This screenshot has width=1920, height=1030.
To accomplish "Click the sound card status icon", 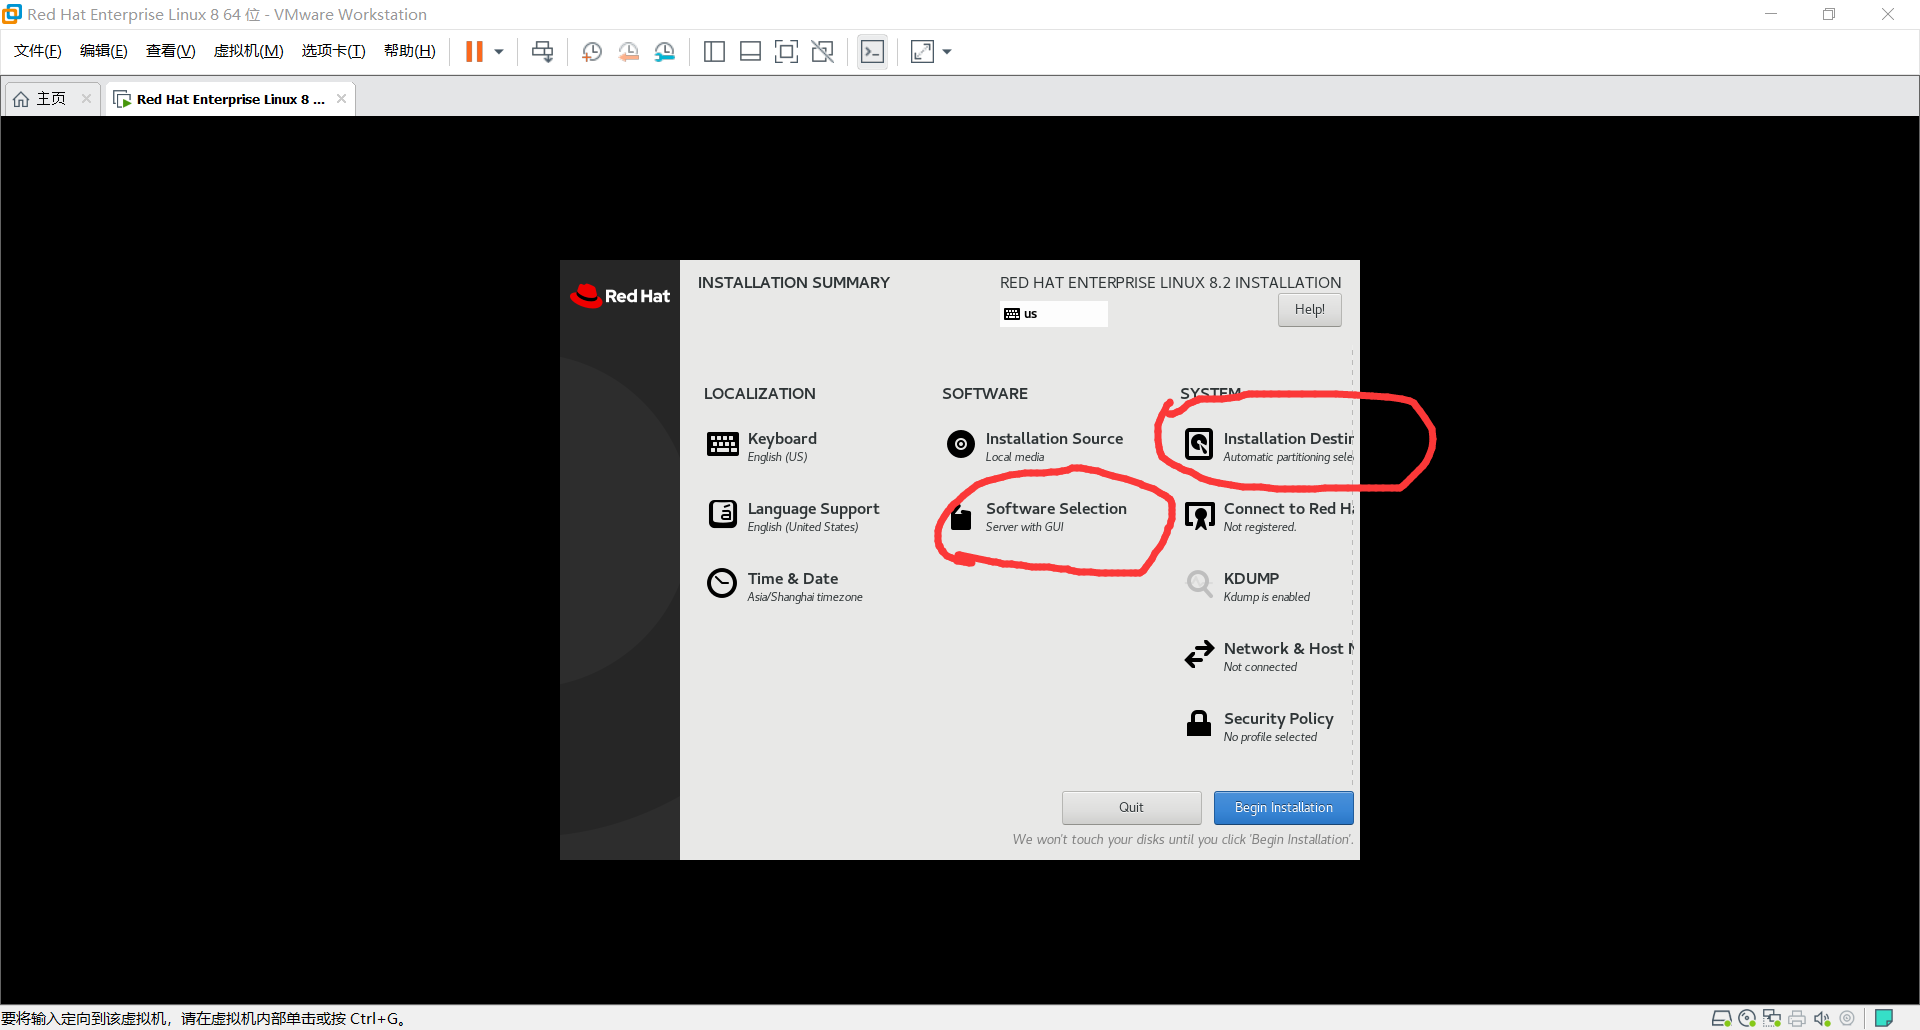I will click(x=1822, y=1018).
